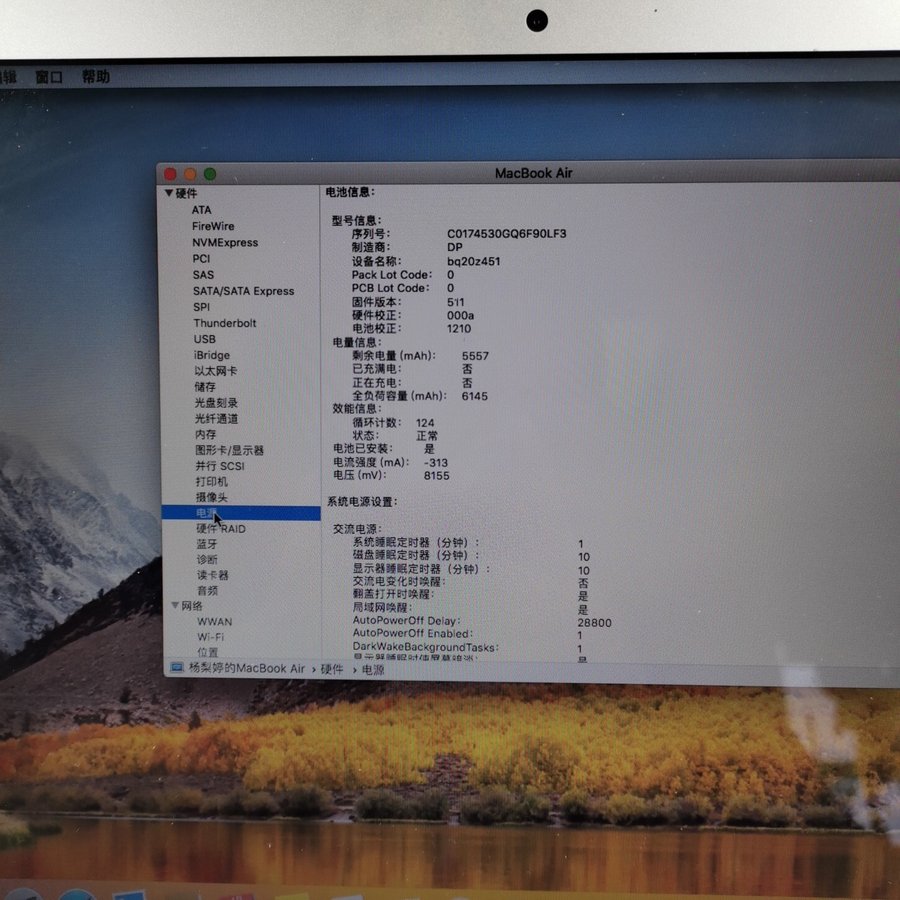Collapse the 硬件 section triangle
The image size is (900, 900).
tap(169, 193)
